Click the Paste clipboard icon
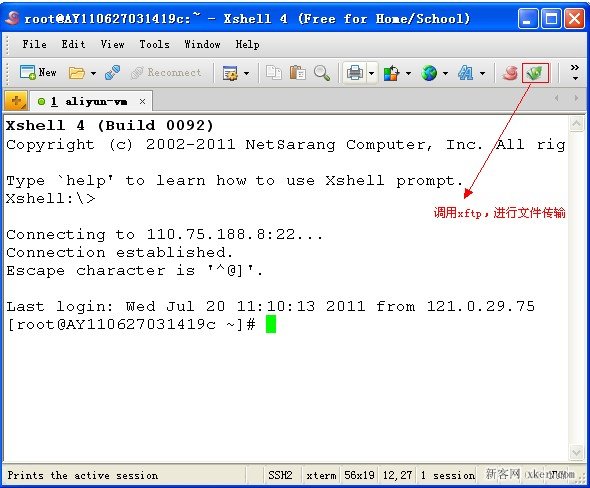This screenshot has height=488, width=590. pyautogui.click(x=297, y=72)
